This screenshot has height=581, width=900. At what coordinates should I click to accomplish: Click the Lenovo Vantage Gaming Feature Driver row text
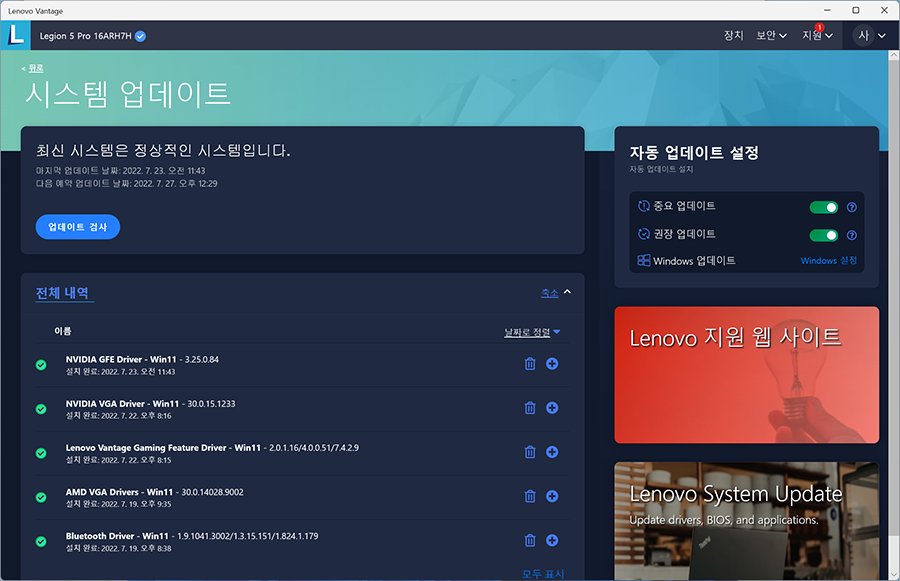[x=212, y=448]
